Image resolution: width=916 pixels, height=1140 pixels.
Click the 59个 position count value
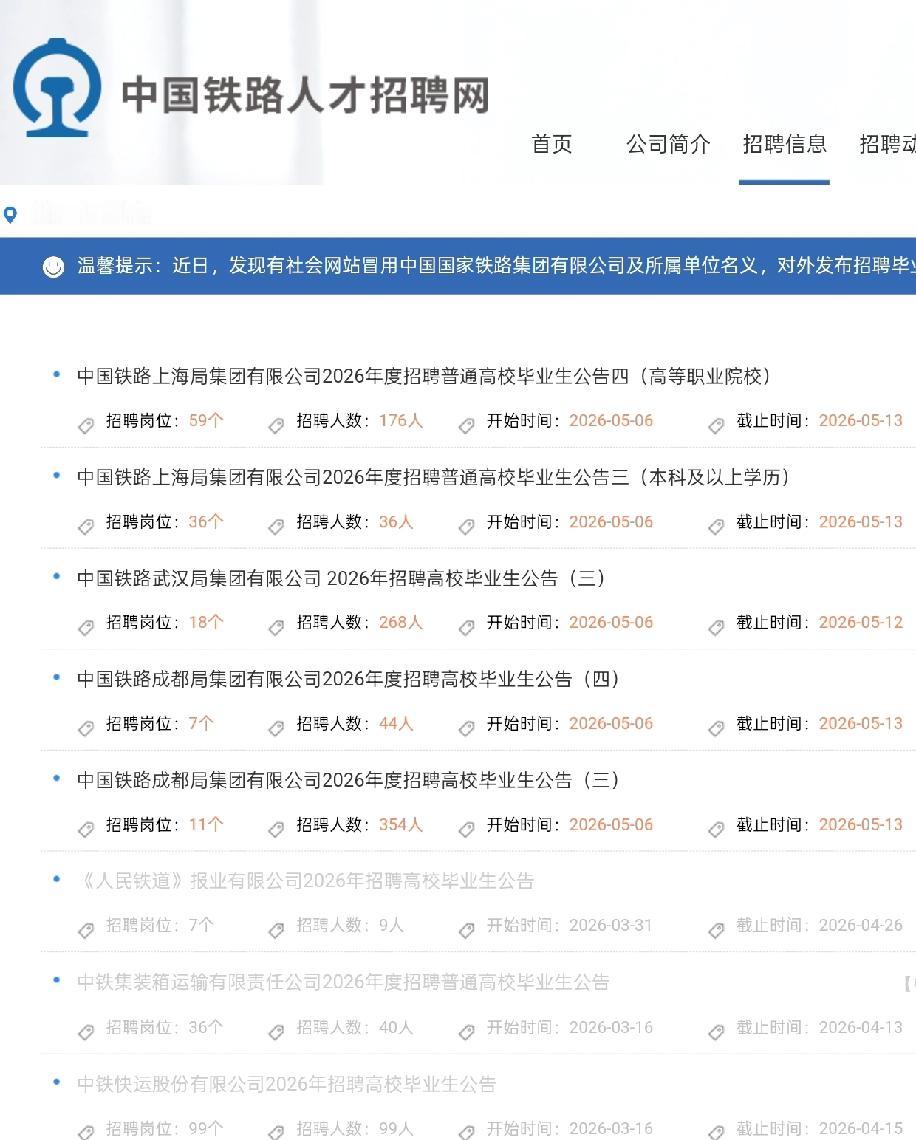point(206,420)
